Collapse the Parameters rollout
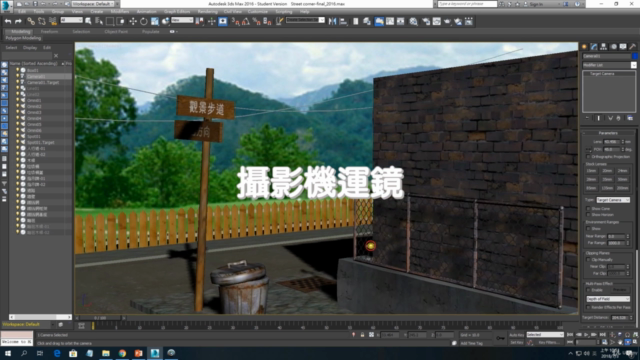Screen dimensions: 640x360 click(608, 133)
